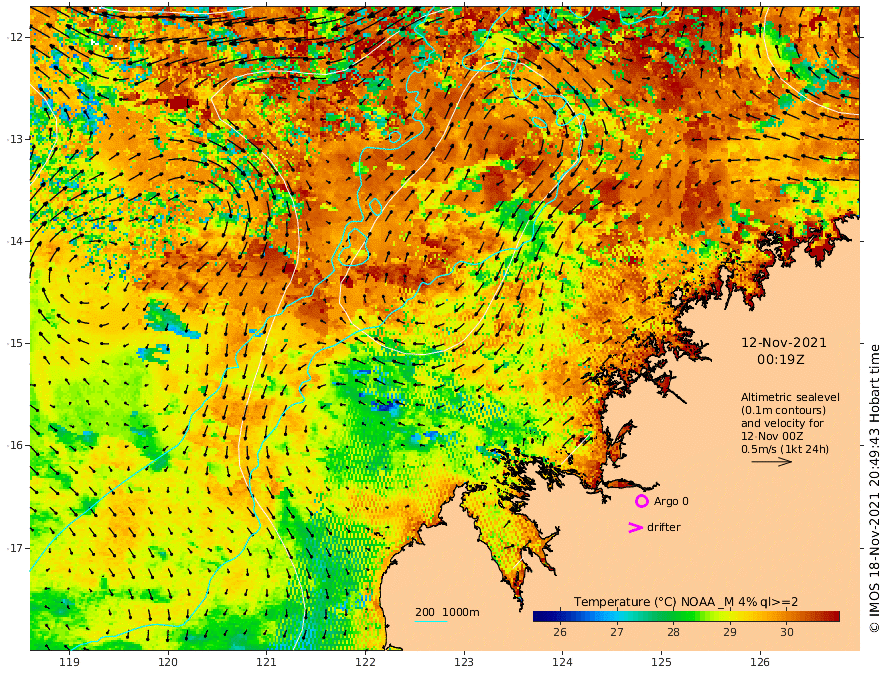Click the temperature color bar
Screen dimensions: 880x680
coord(686,616)
